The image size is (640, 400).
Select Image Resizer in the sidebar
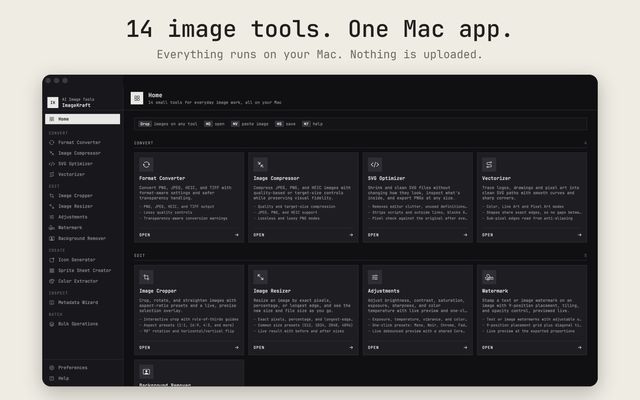pos(82,206)
